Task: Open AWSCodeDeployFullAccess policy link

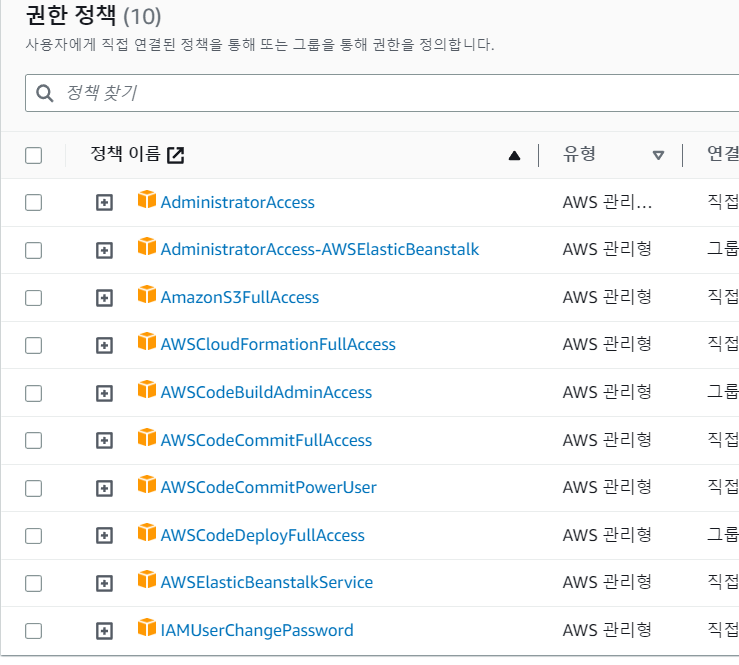Action: click(x=263, y=535)
